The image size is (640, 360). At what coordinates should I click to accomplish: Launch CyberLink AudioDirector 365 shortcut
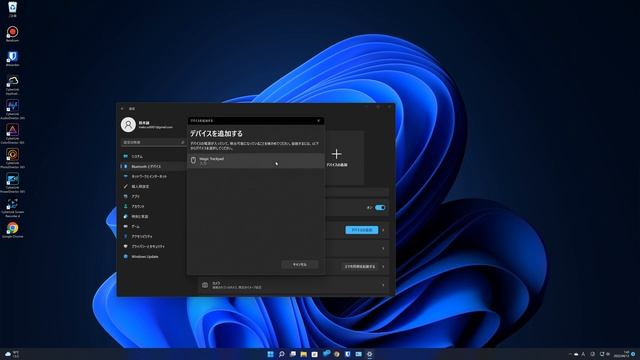[x=12, y=109]
